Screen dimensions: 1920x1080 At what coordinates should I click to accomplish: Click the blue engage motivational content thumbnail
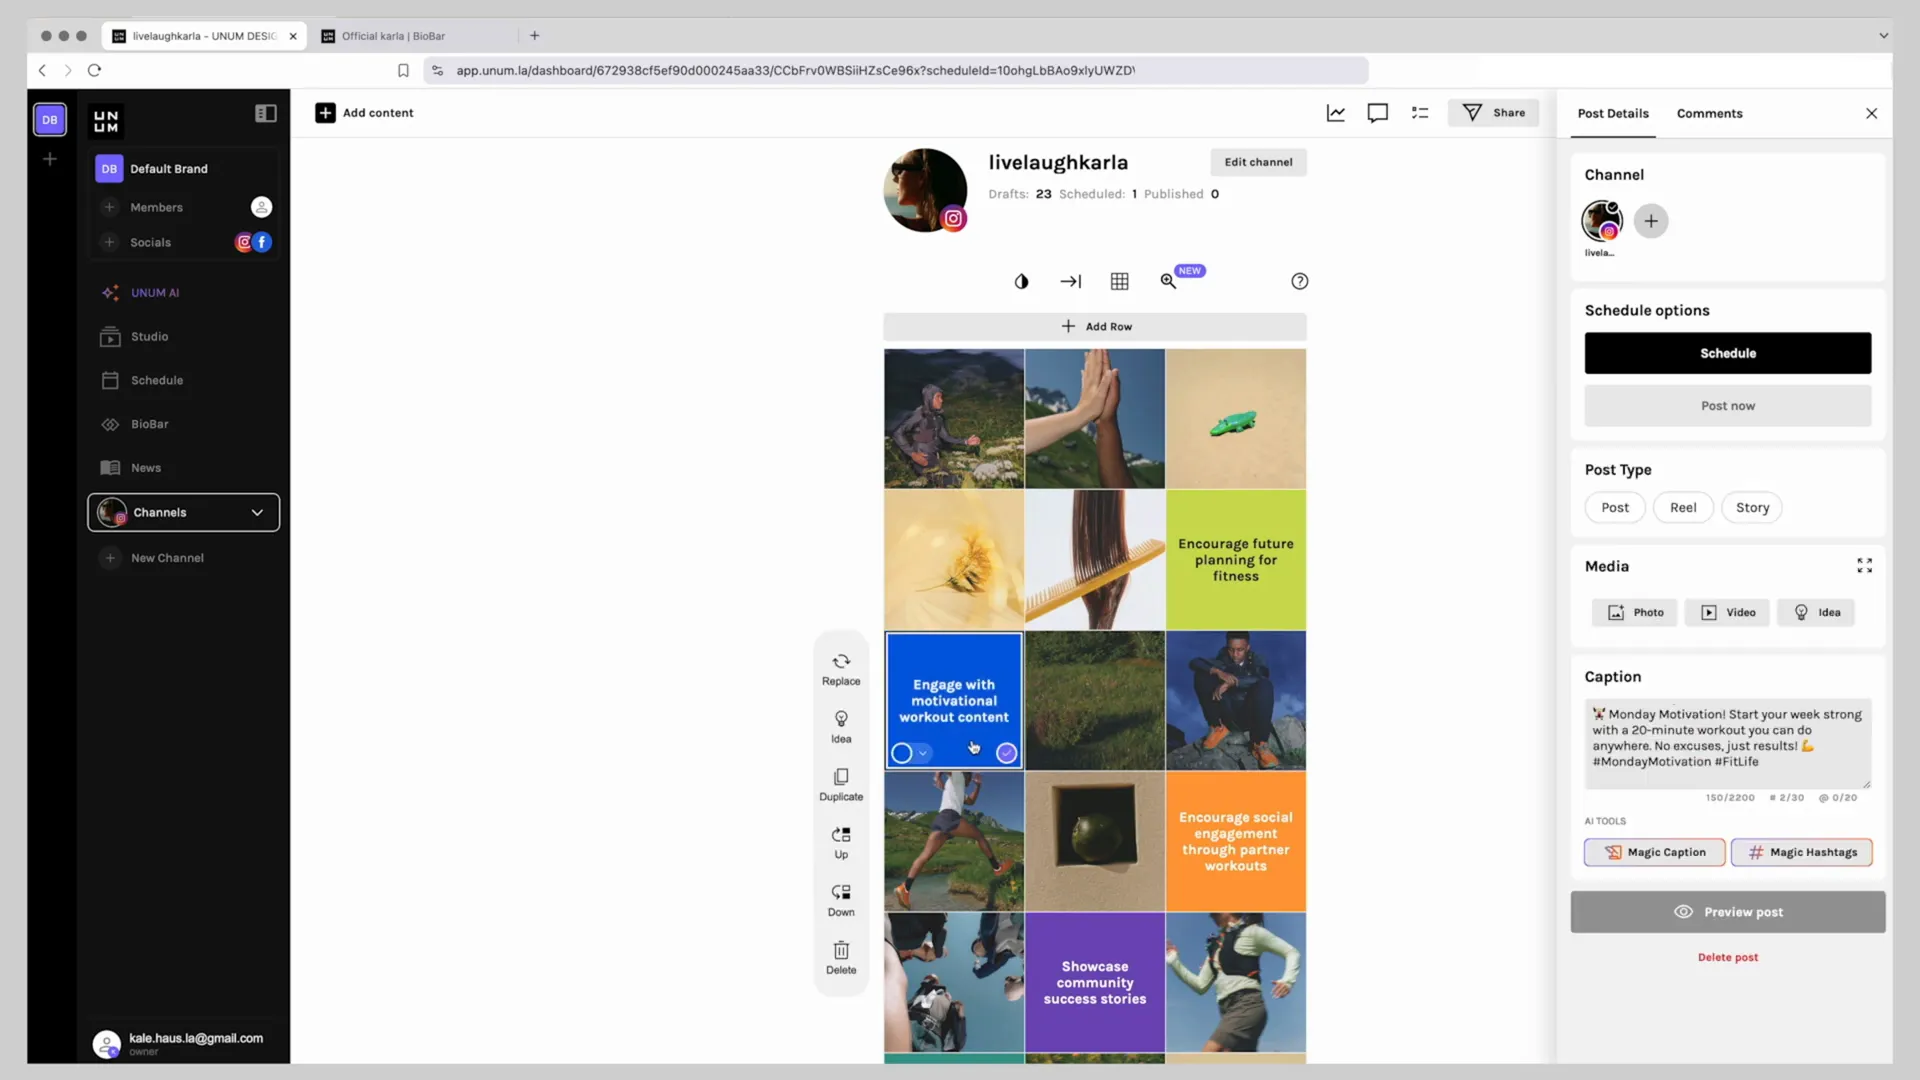tap(955, 700)
